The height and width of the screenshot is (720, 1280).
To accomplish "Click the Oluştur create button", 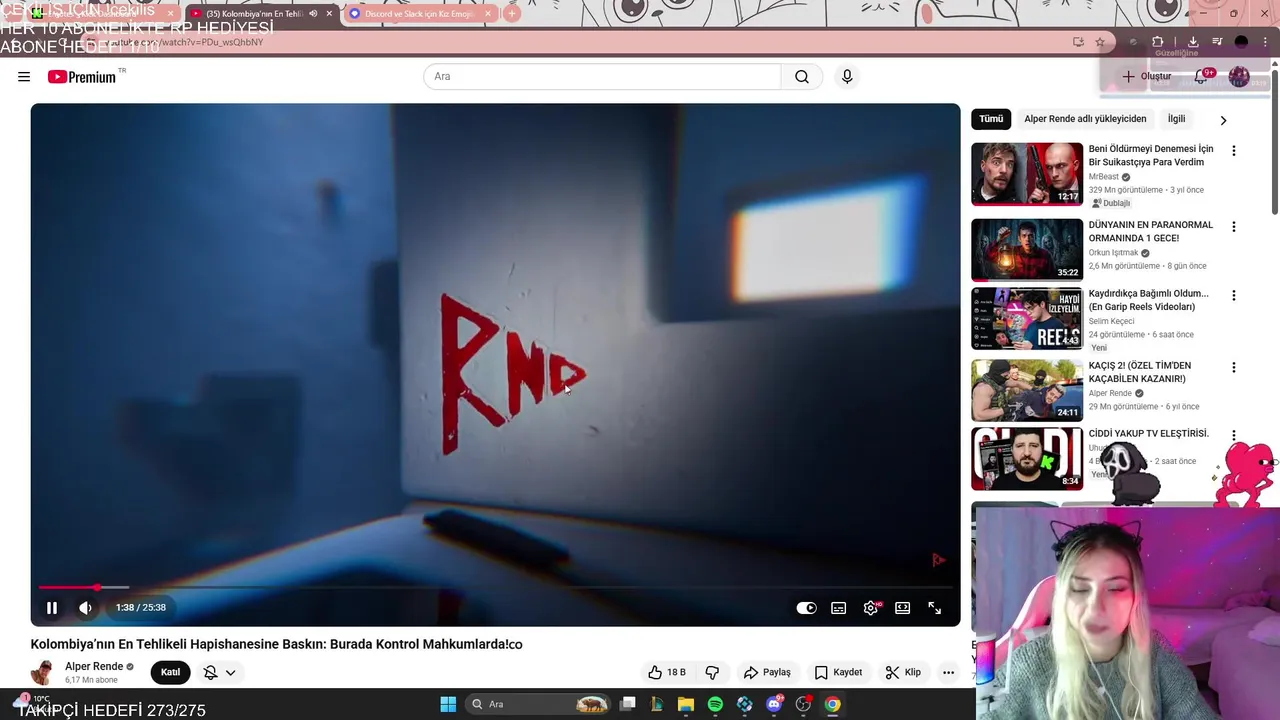I will [1146, 77].
